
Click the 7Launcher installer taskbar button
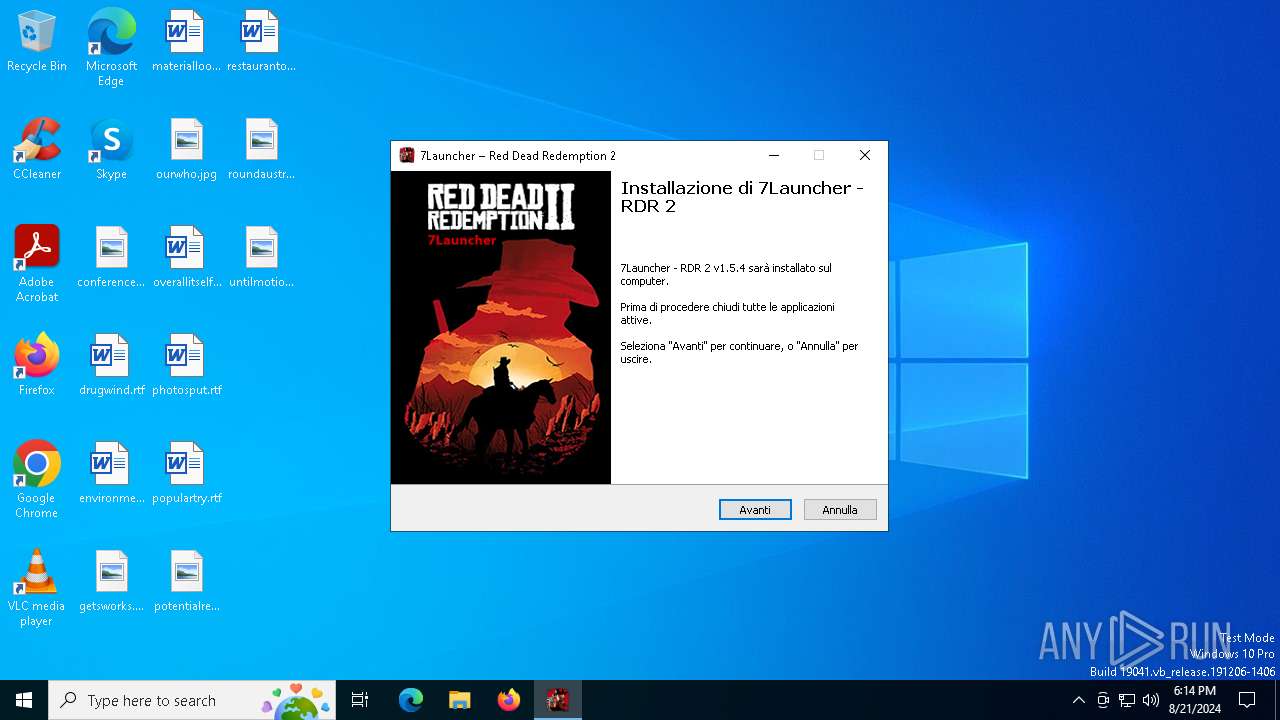click(x=558, y=700)
